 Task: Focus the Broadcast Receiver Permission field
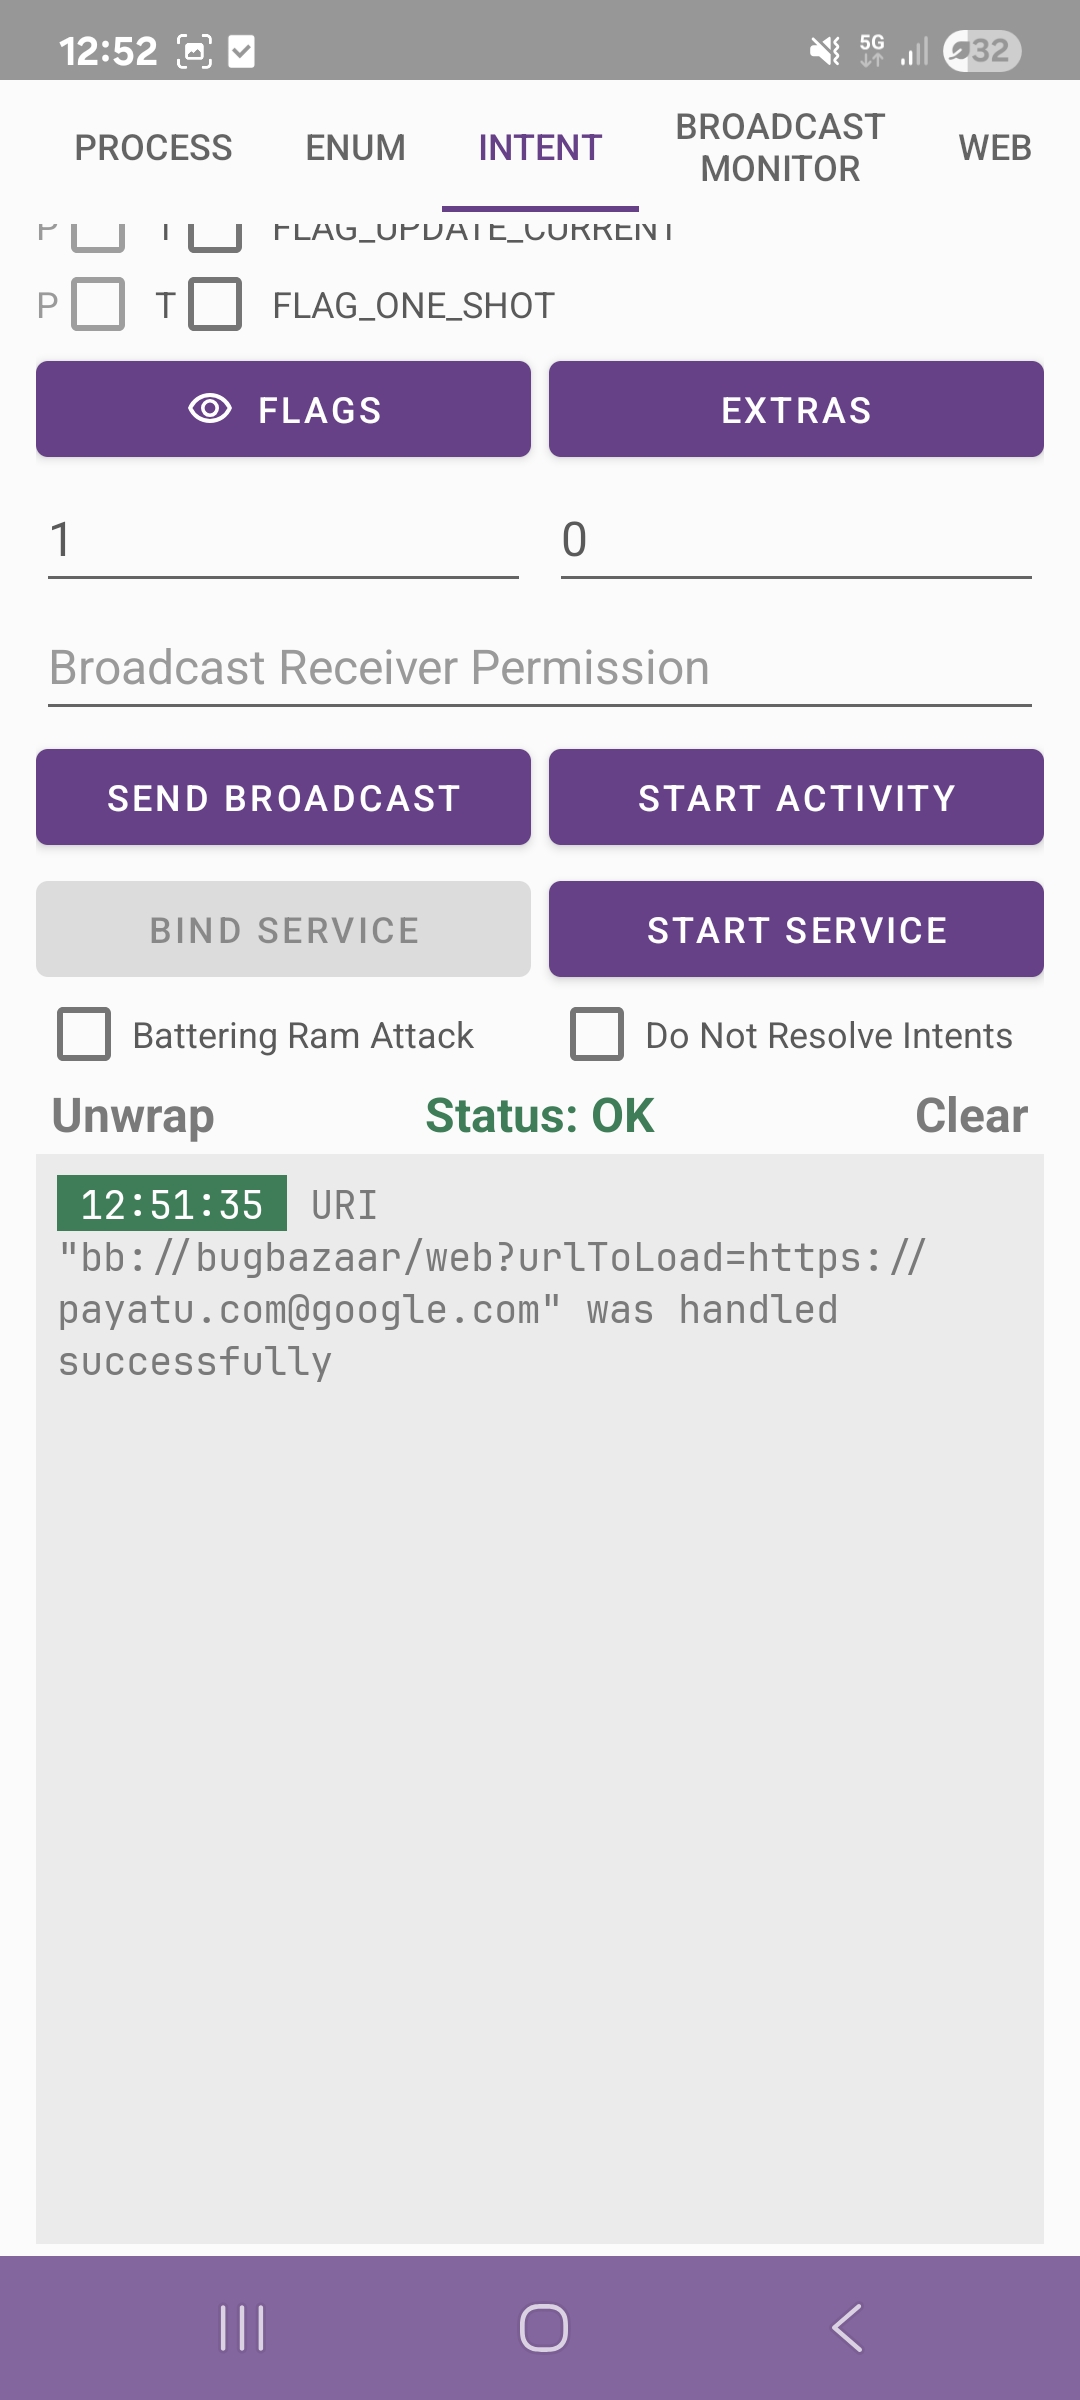point(540,668)
